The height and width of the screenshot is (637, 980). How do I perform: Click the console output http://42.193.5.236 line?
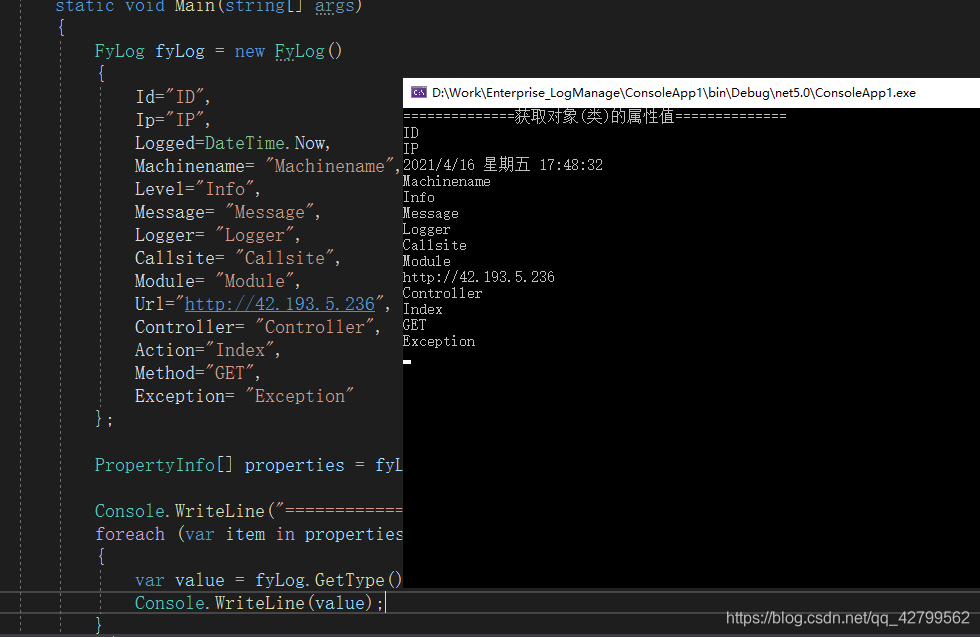(x=479, y=277)
